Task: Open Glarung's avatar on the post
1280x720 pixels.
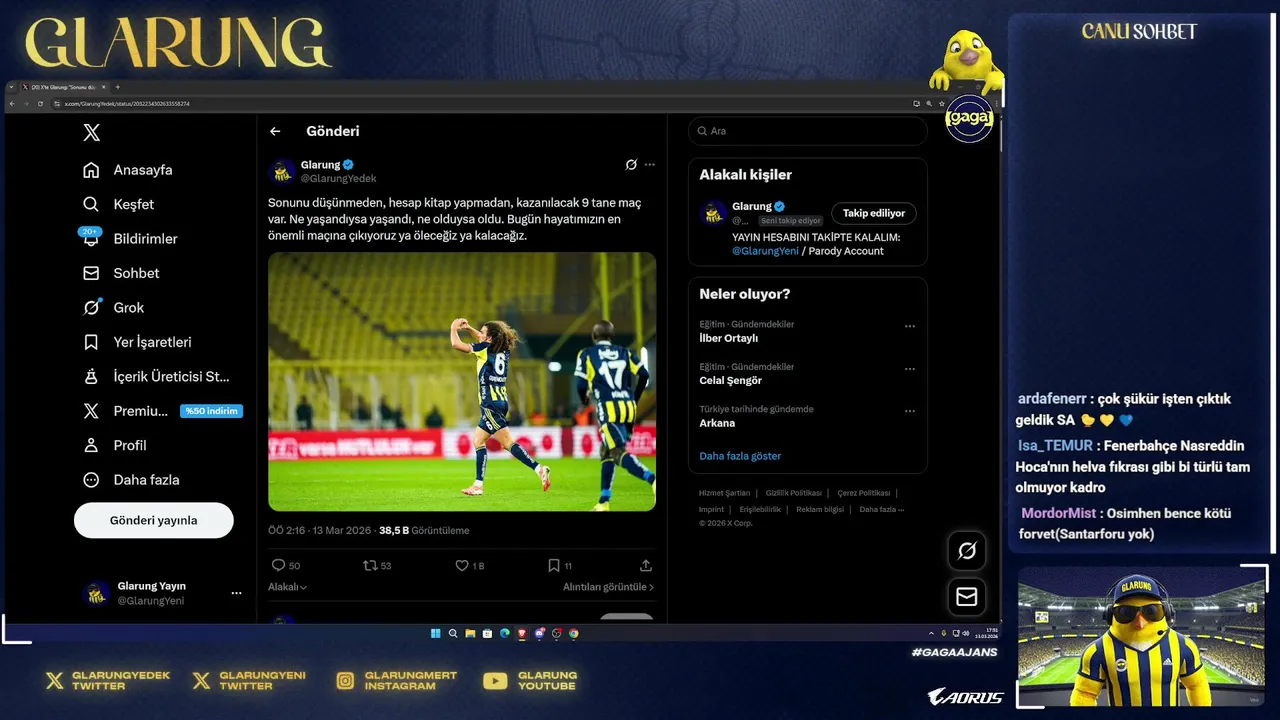Action: (282, 172)
